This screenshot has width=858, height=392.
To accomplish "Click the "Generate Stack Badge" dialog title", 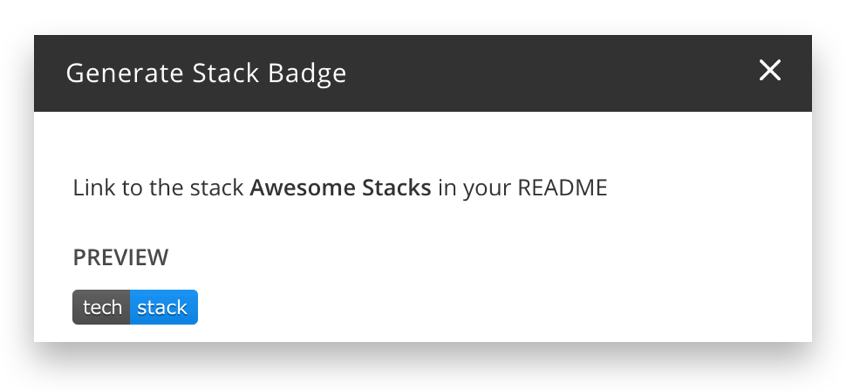I will (206, 73).
